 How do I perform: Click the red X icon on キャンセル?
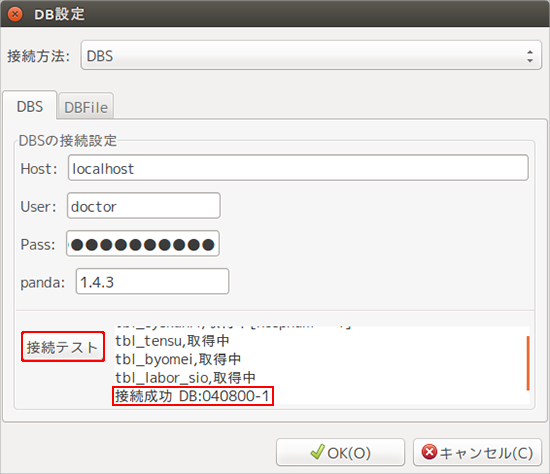[429, 452]
